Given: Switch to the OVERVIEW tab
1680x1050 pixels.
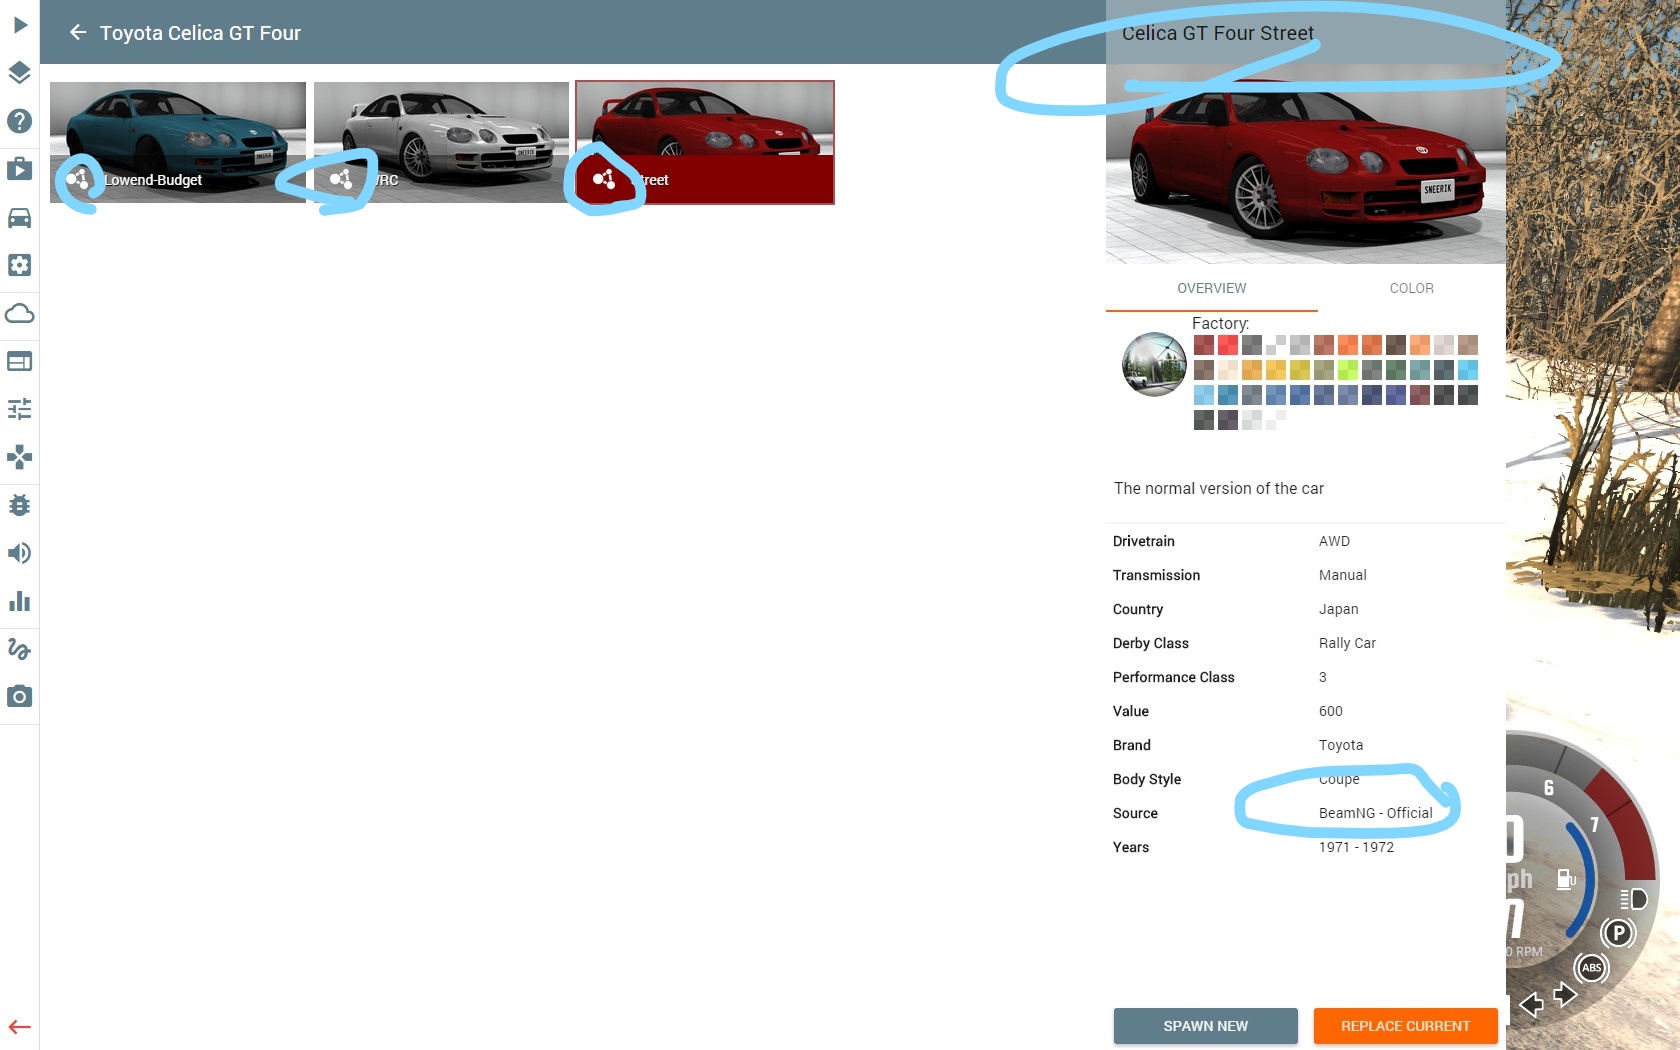Looking at the screenshot, I should [x=1211, y=288].
